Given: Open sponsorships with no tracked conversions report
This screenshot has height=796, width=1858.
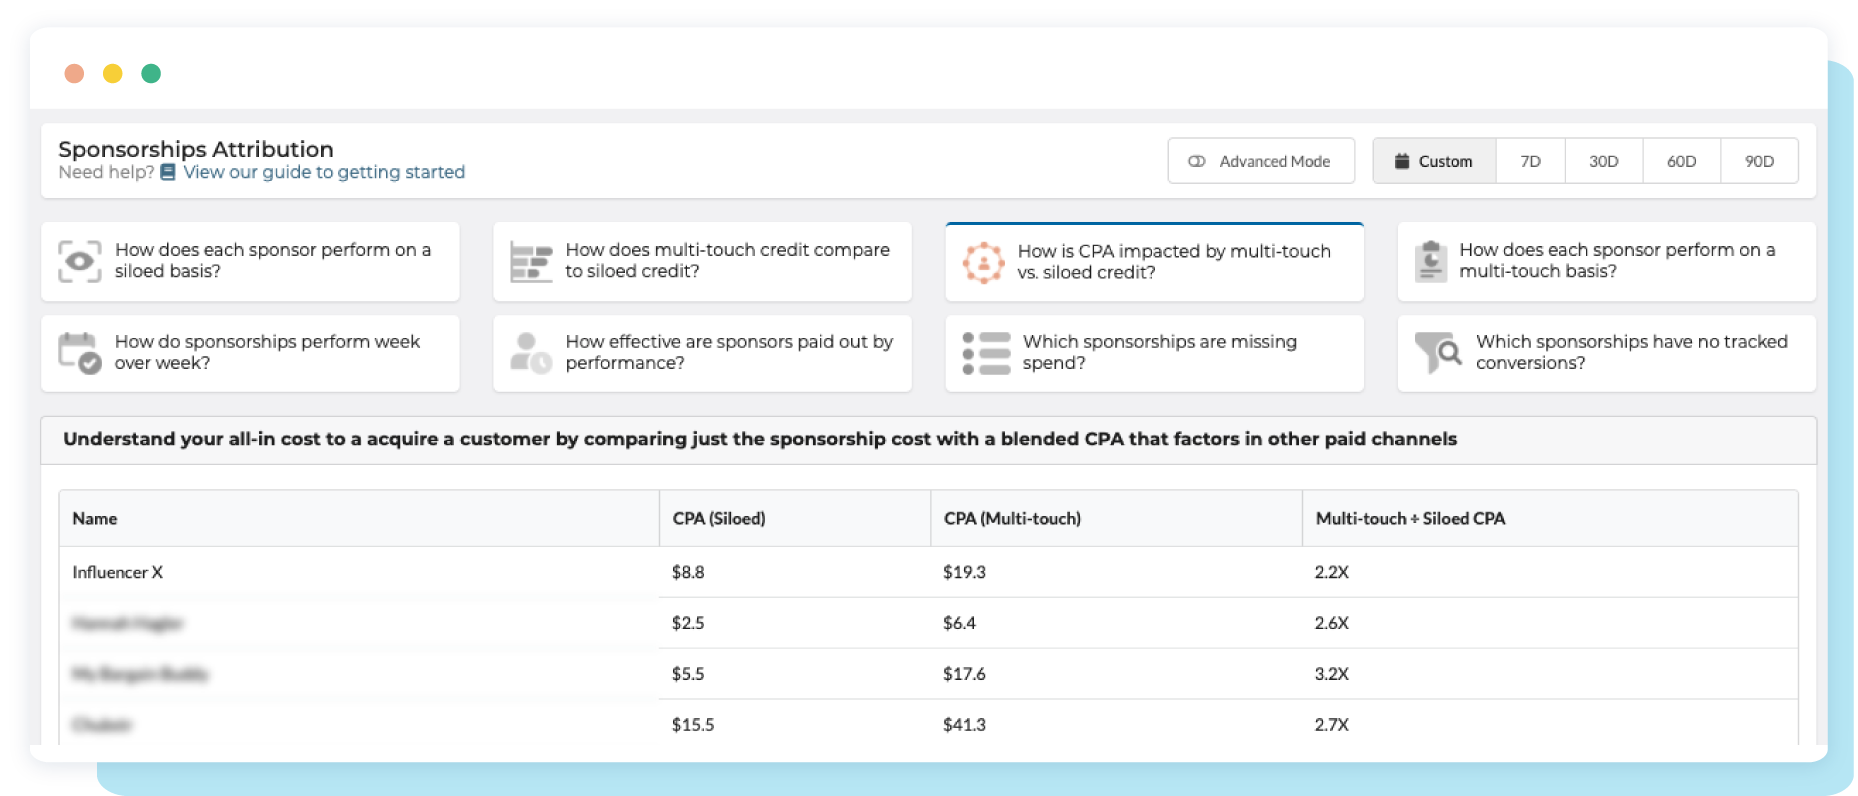Looking at the screenshot, I should point(1606,353).
